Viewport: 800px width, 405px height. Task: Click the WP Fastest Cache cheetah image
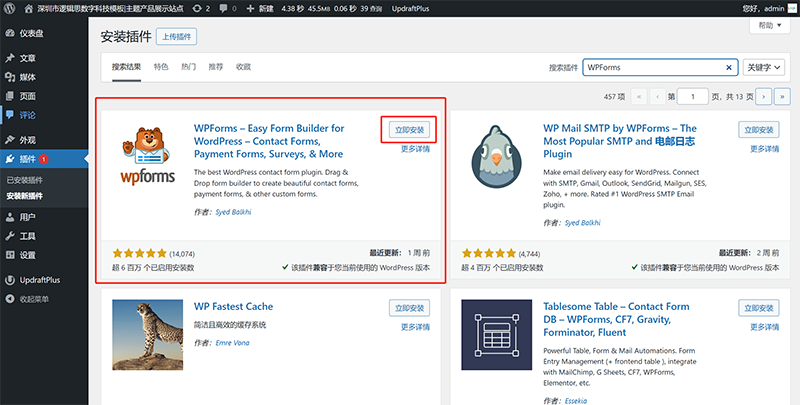click(x=147, y=335)
